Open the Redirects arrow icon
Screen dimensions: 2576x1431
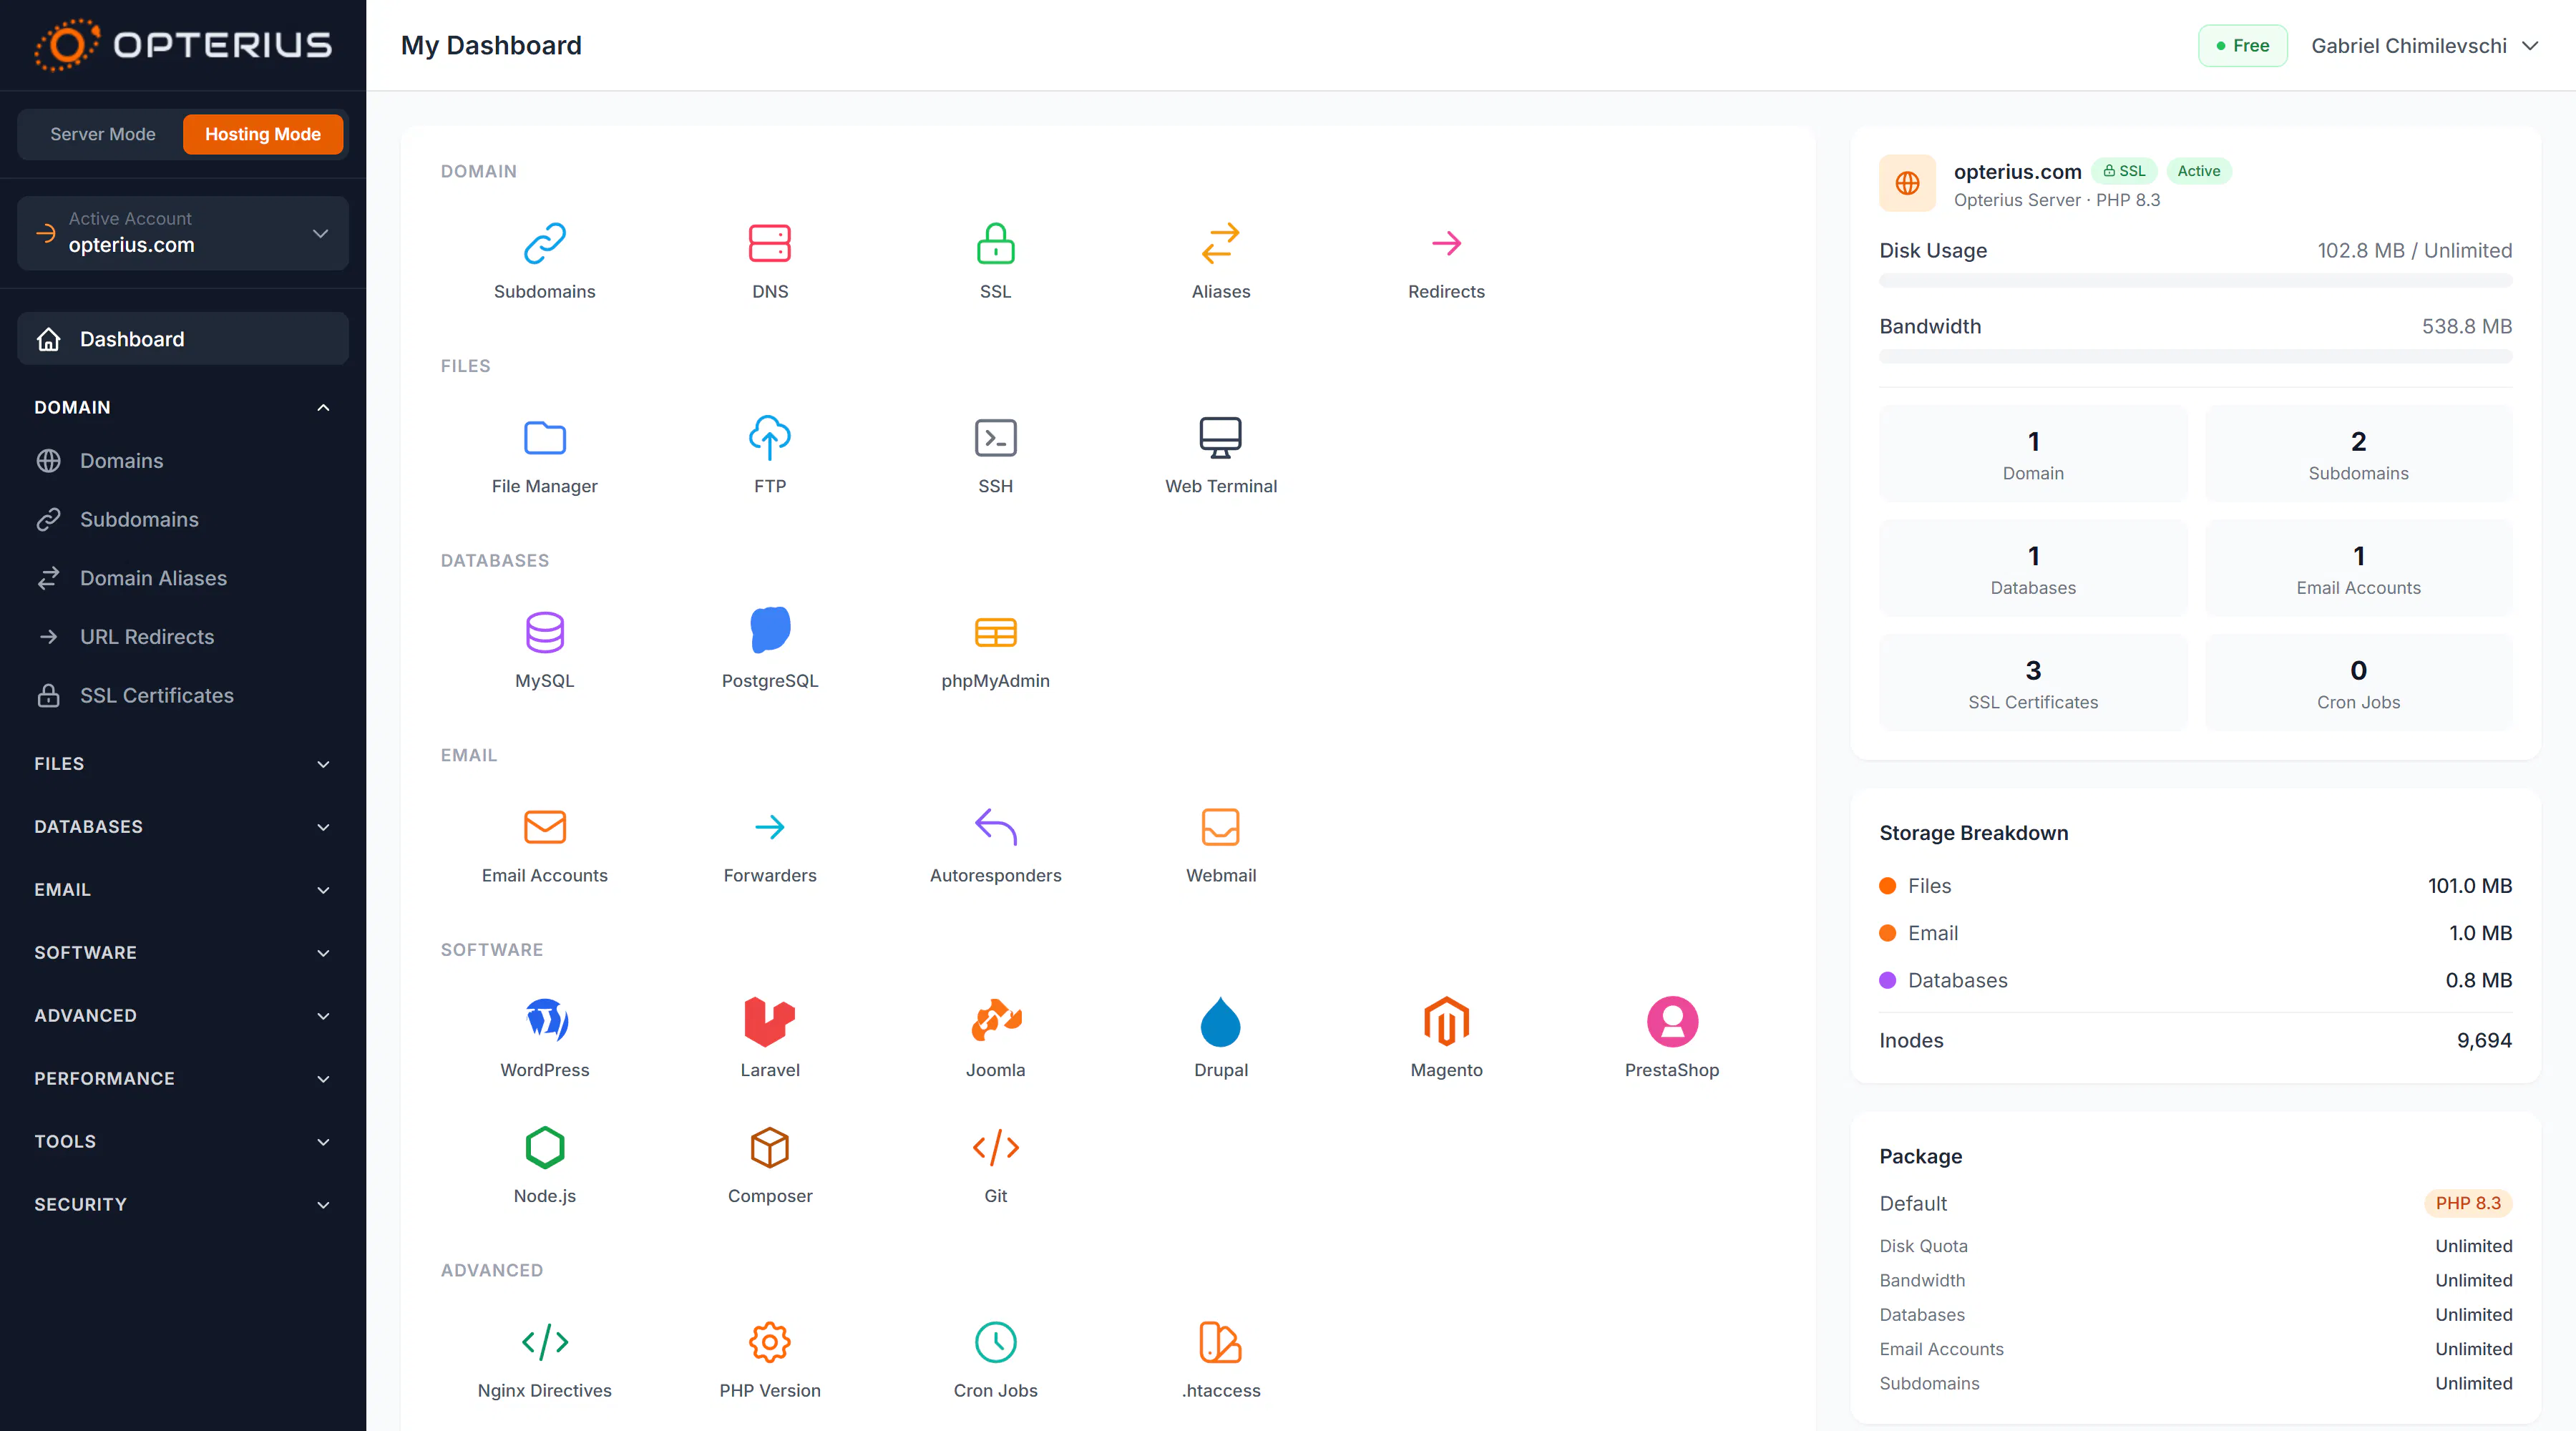1446,243
